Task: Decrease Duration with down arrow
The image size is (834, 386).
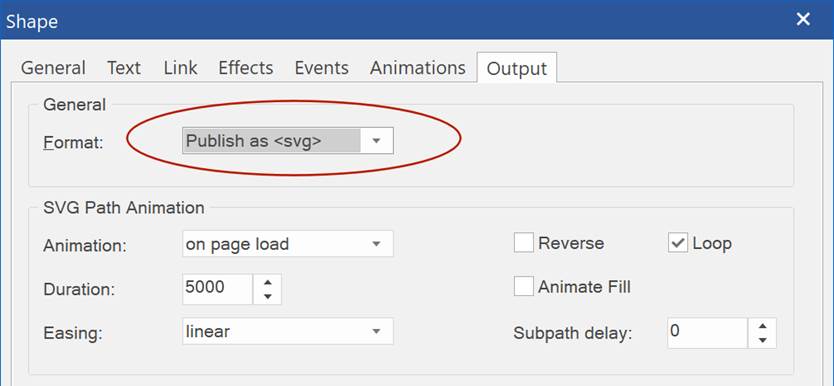Action: 268,297
